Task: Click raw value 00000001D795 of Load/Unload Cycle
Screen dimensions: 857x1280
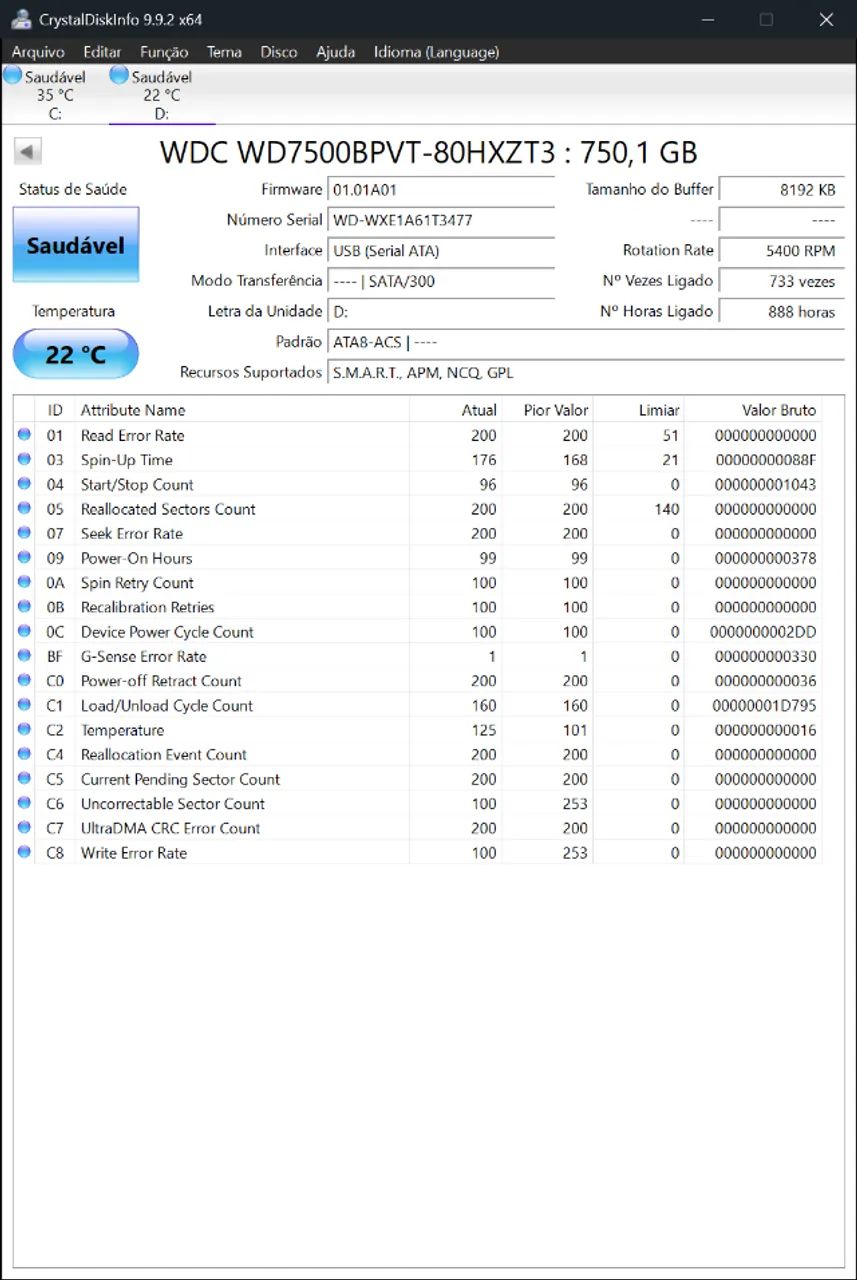Action: 766,705
